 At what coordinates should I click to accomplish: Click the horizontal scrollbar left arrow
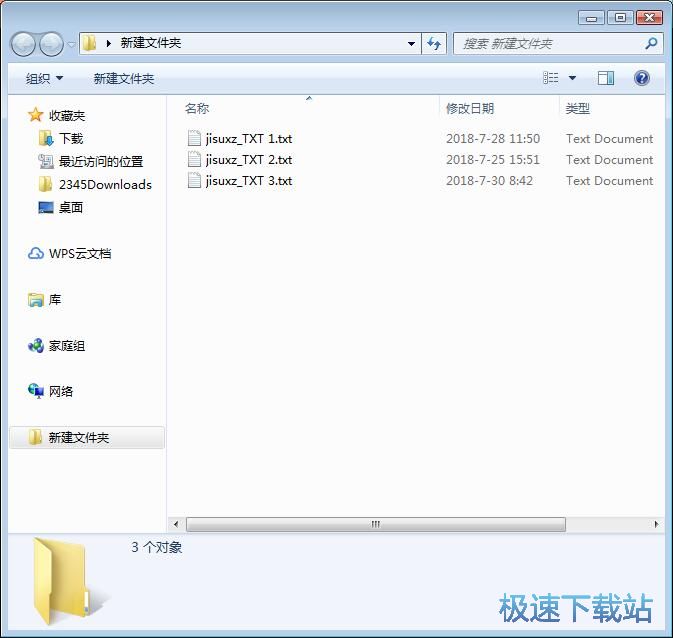click(176, 524)
